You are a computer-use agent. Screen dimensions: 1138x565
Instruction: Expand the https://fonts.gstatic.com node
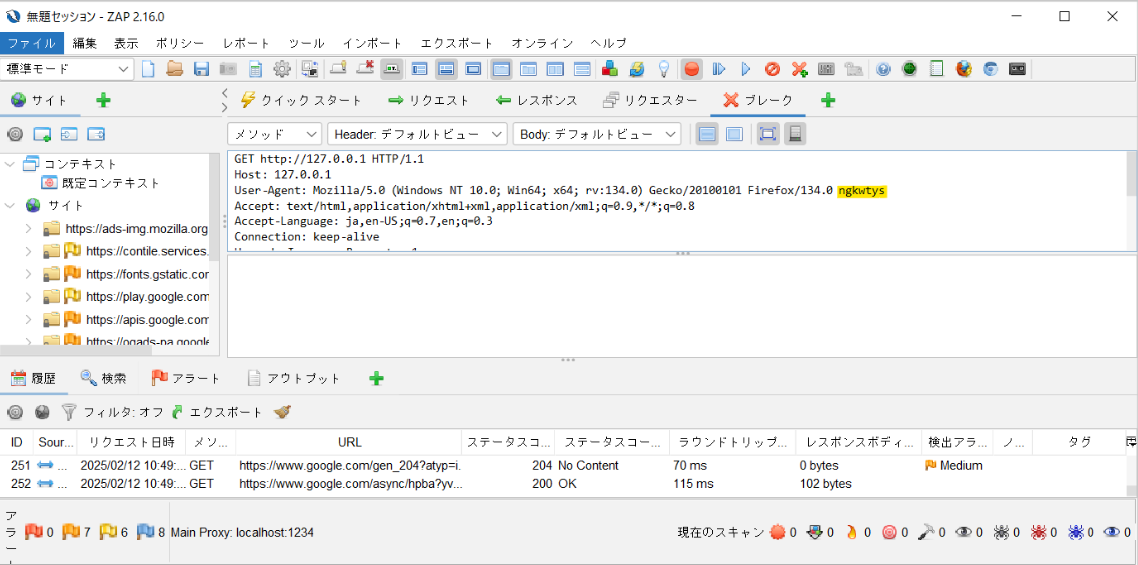(28, 275)
